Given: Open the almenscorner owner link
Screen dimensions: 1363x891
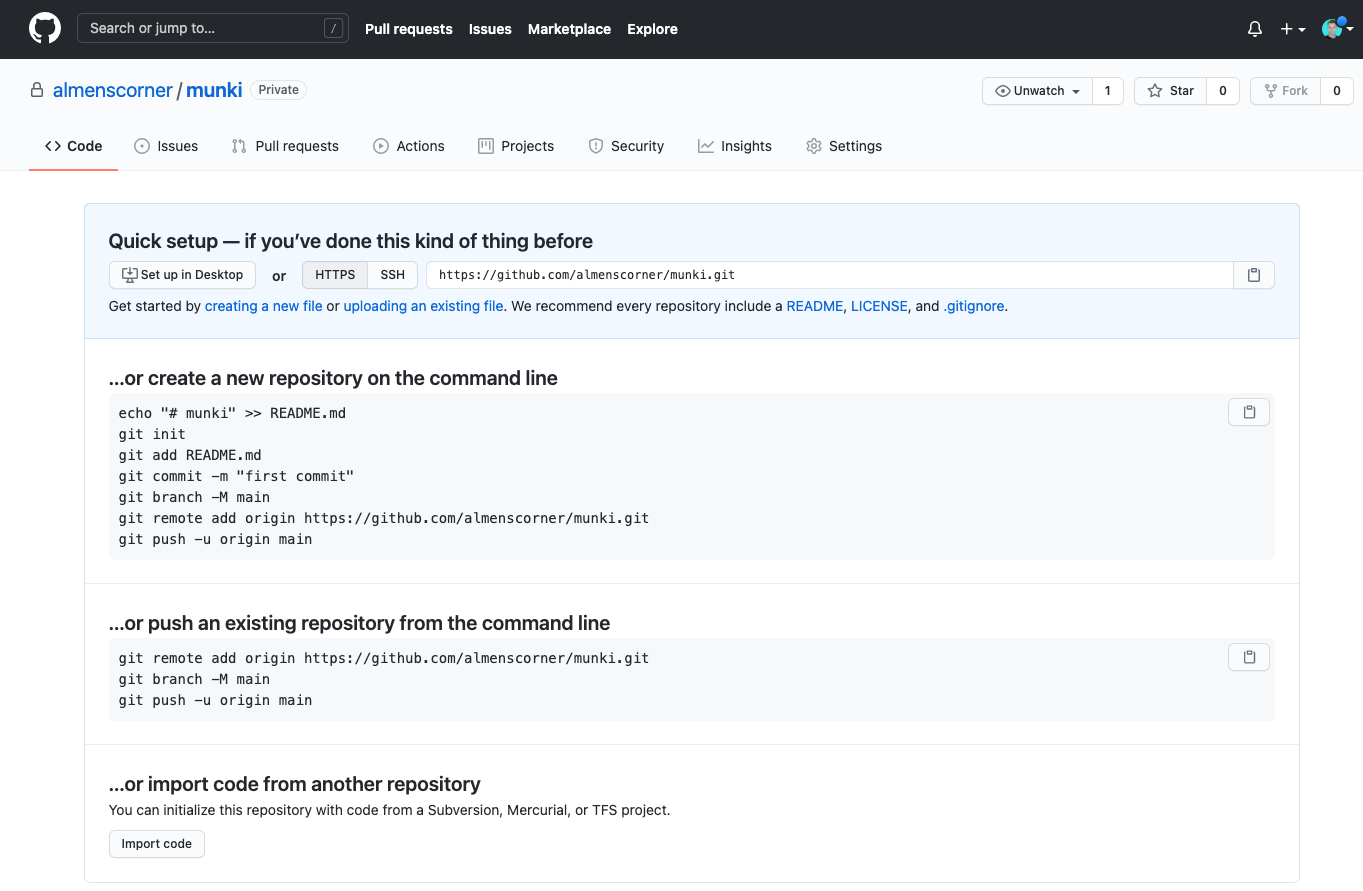Looking at the screenshot, I should click(x=112, y=90).
